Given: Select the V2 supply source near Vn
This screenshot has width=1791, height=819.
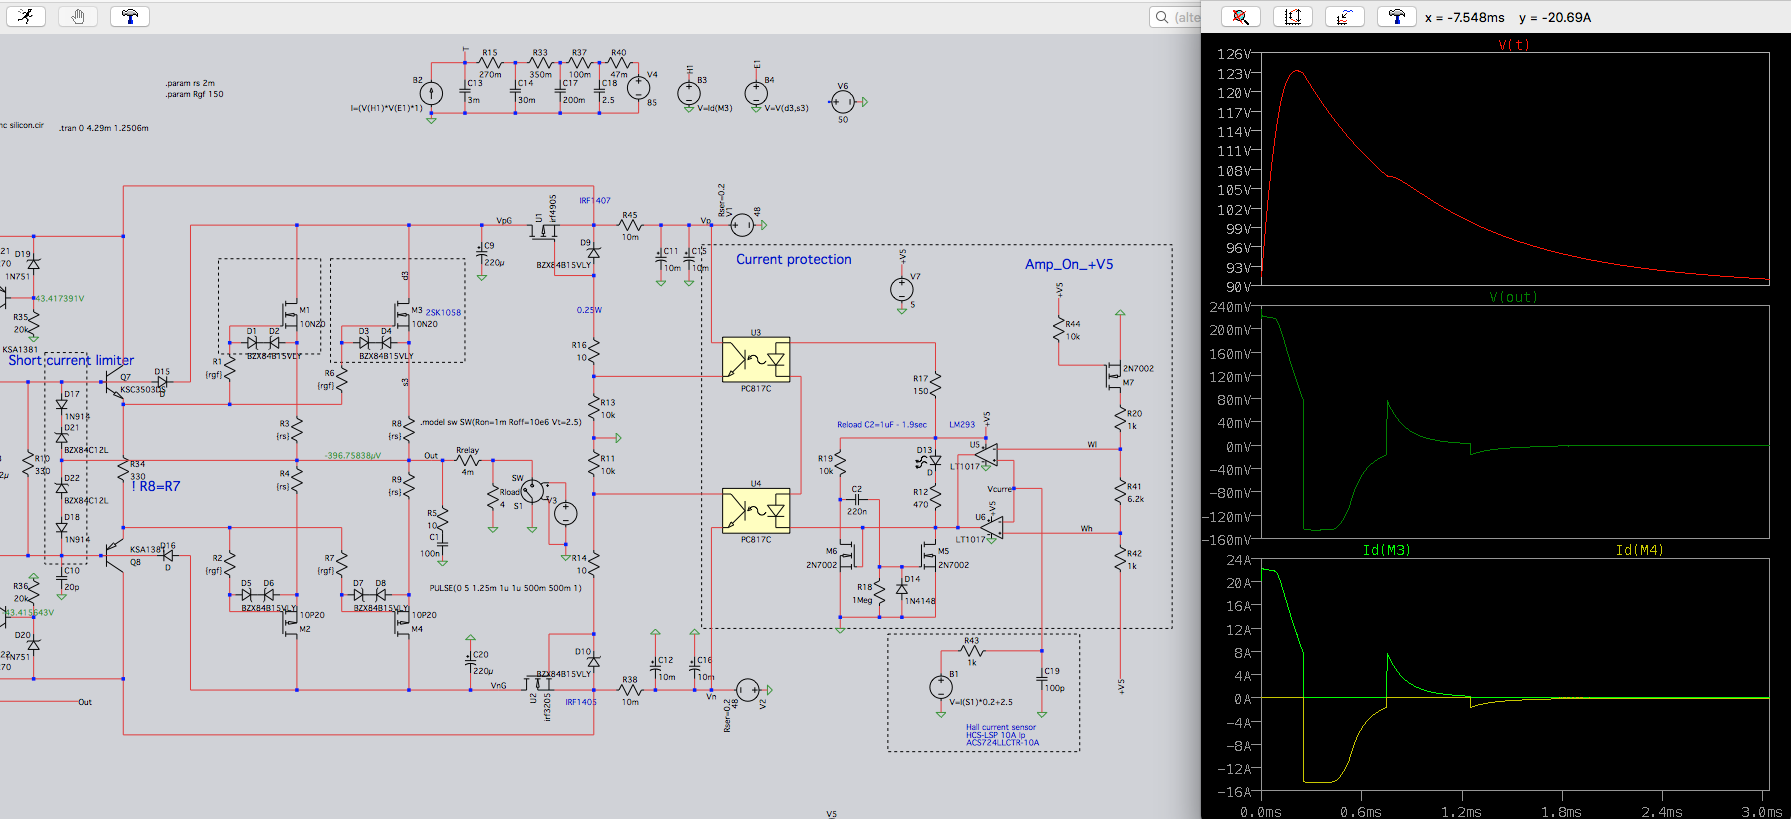Looking at the screenshot, I should [747, 690].
